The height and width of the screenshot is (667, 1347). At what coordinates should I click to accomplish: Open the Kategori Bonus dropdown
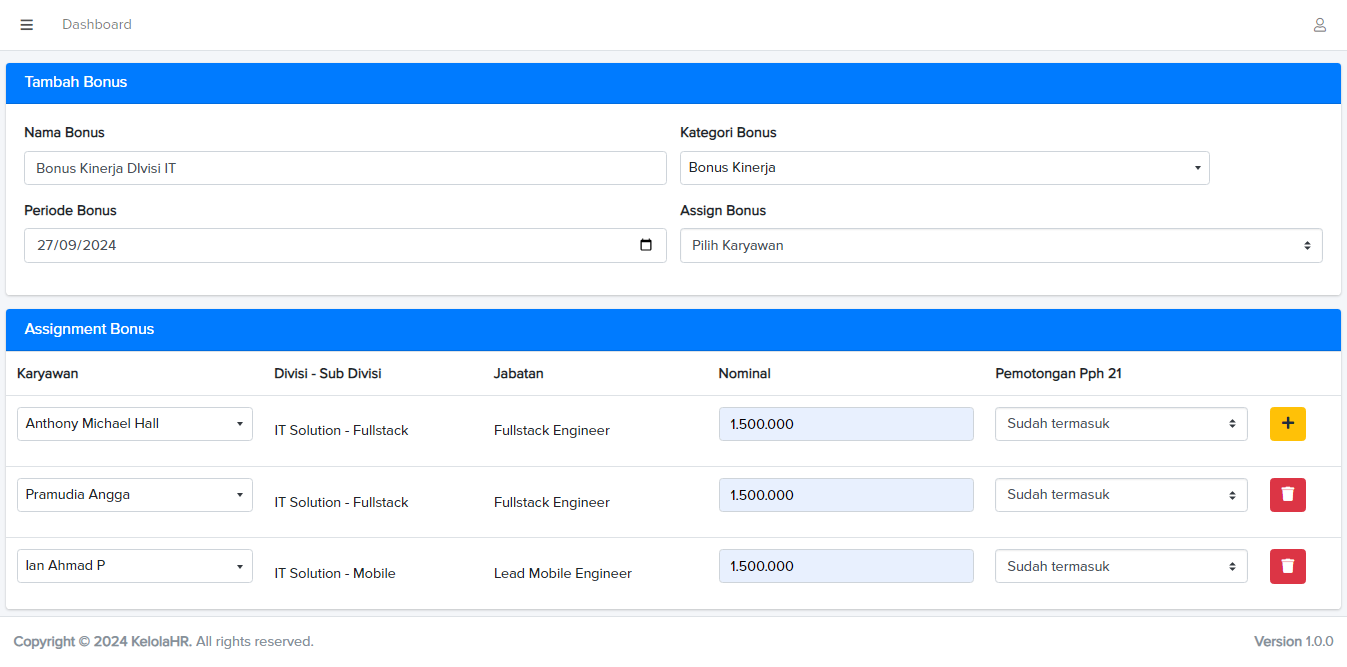[x=944, y=168]
